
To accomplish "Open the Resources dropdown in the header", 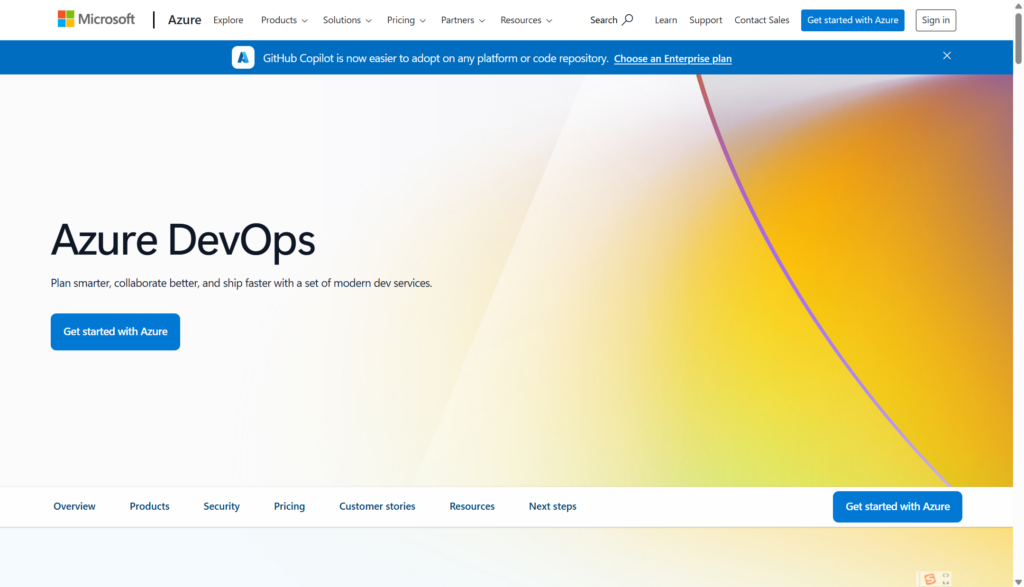I will click(x=526, y=20).
